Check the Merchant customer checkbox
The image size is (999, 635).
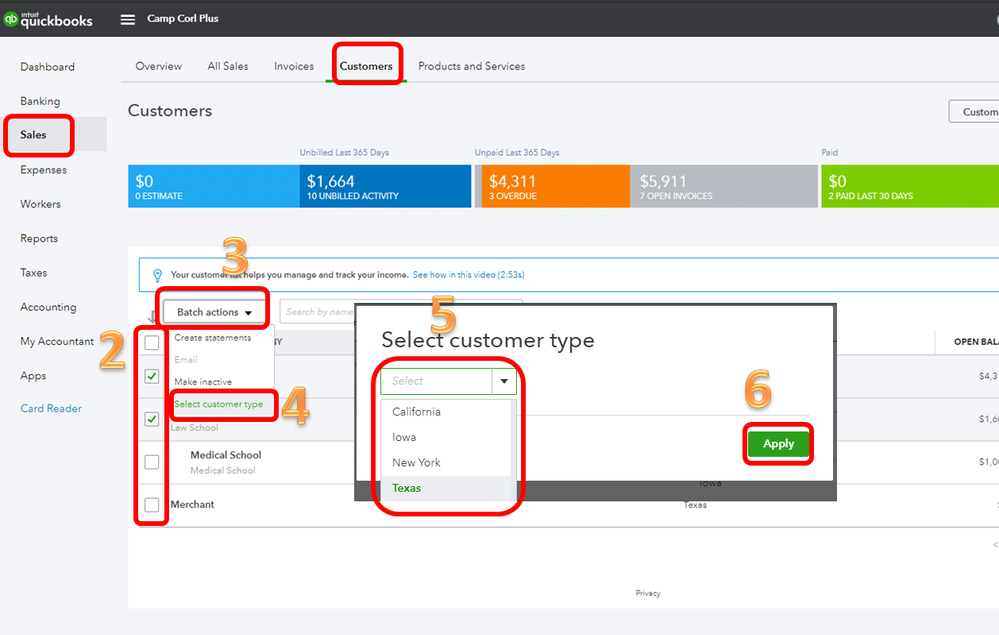[152, 505]
